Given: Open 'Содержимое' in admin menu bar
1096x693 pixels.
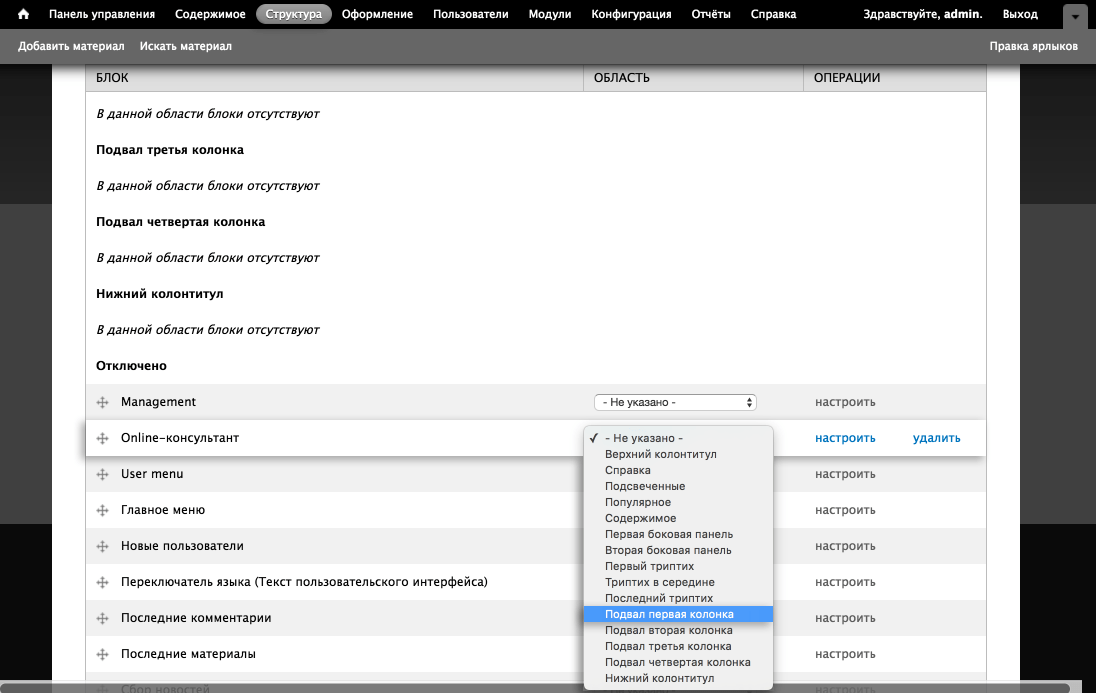Looking at the screenshot, I should pos(210,14).
